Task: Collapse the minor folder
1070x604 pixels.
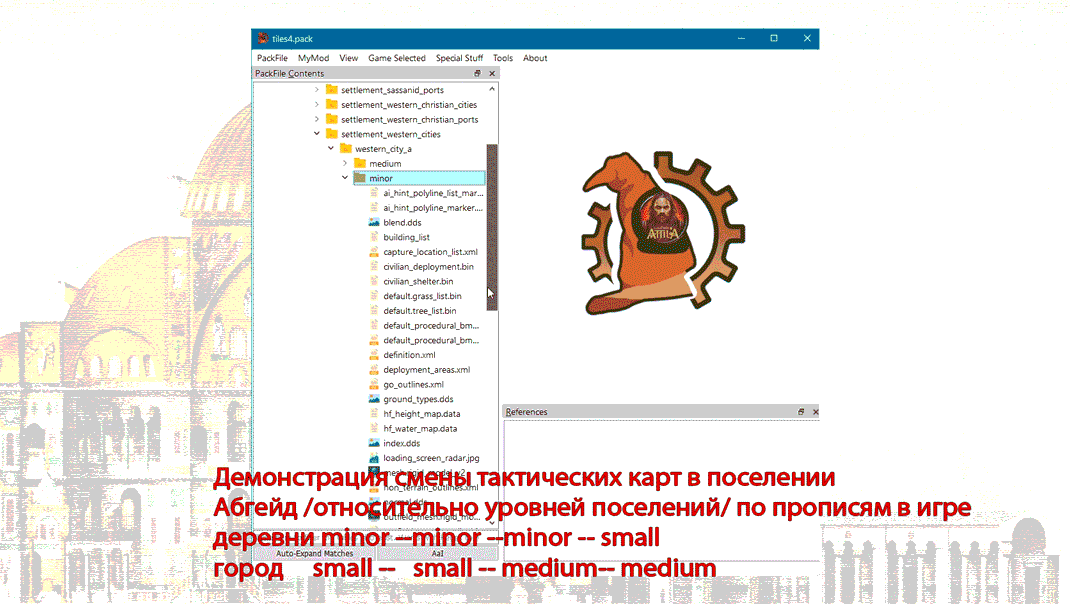Action: coord(345,177)
